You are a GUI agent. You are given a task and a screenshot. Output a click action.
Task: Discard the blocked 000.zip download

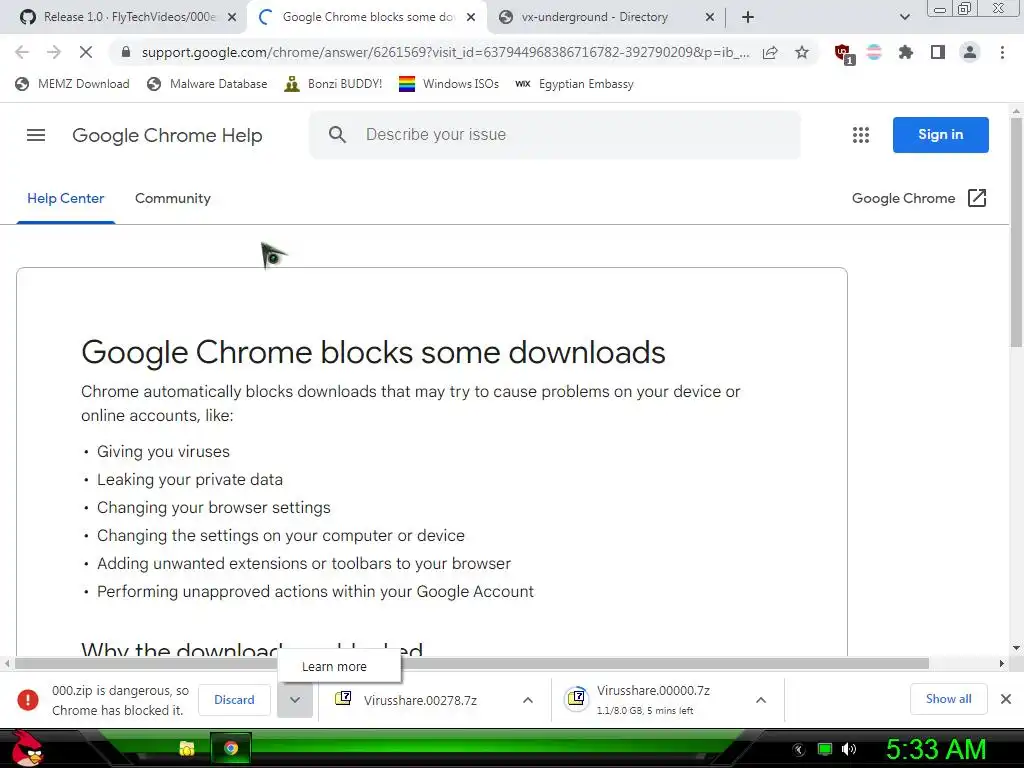(x=234, y=699)
